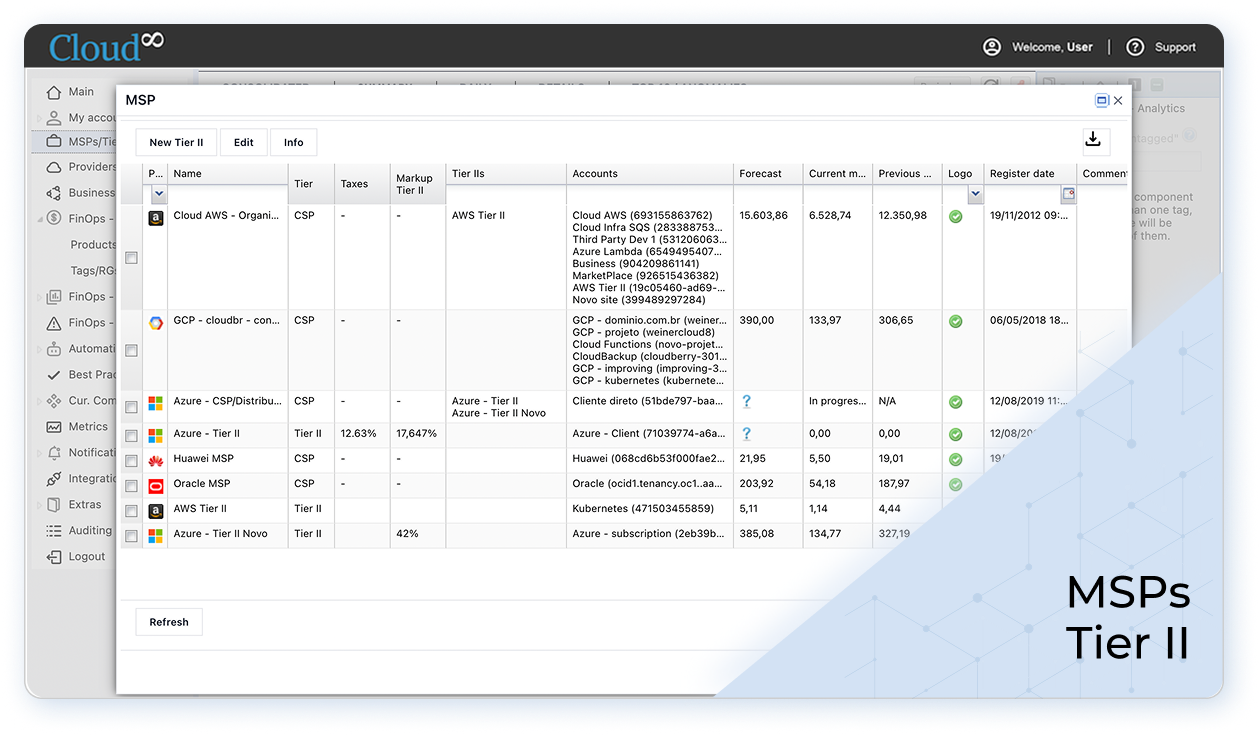Viewport: 1260px width, 735px height.
Task: Click the Oracle logo icon
Action: (156, 486)
